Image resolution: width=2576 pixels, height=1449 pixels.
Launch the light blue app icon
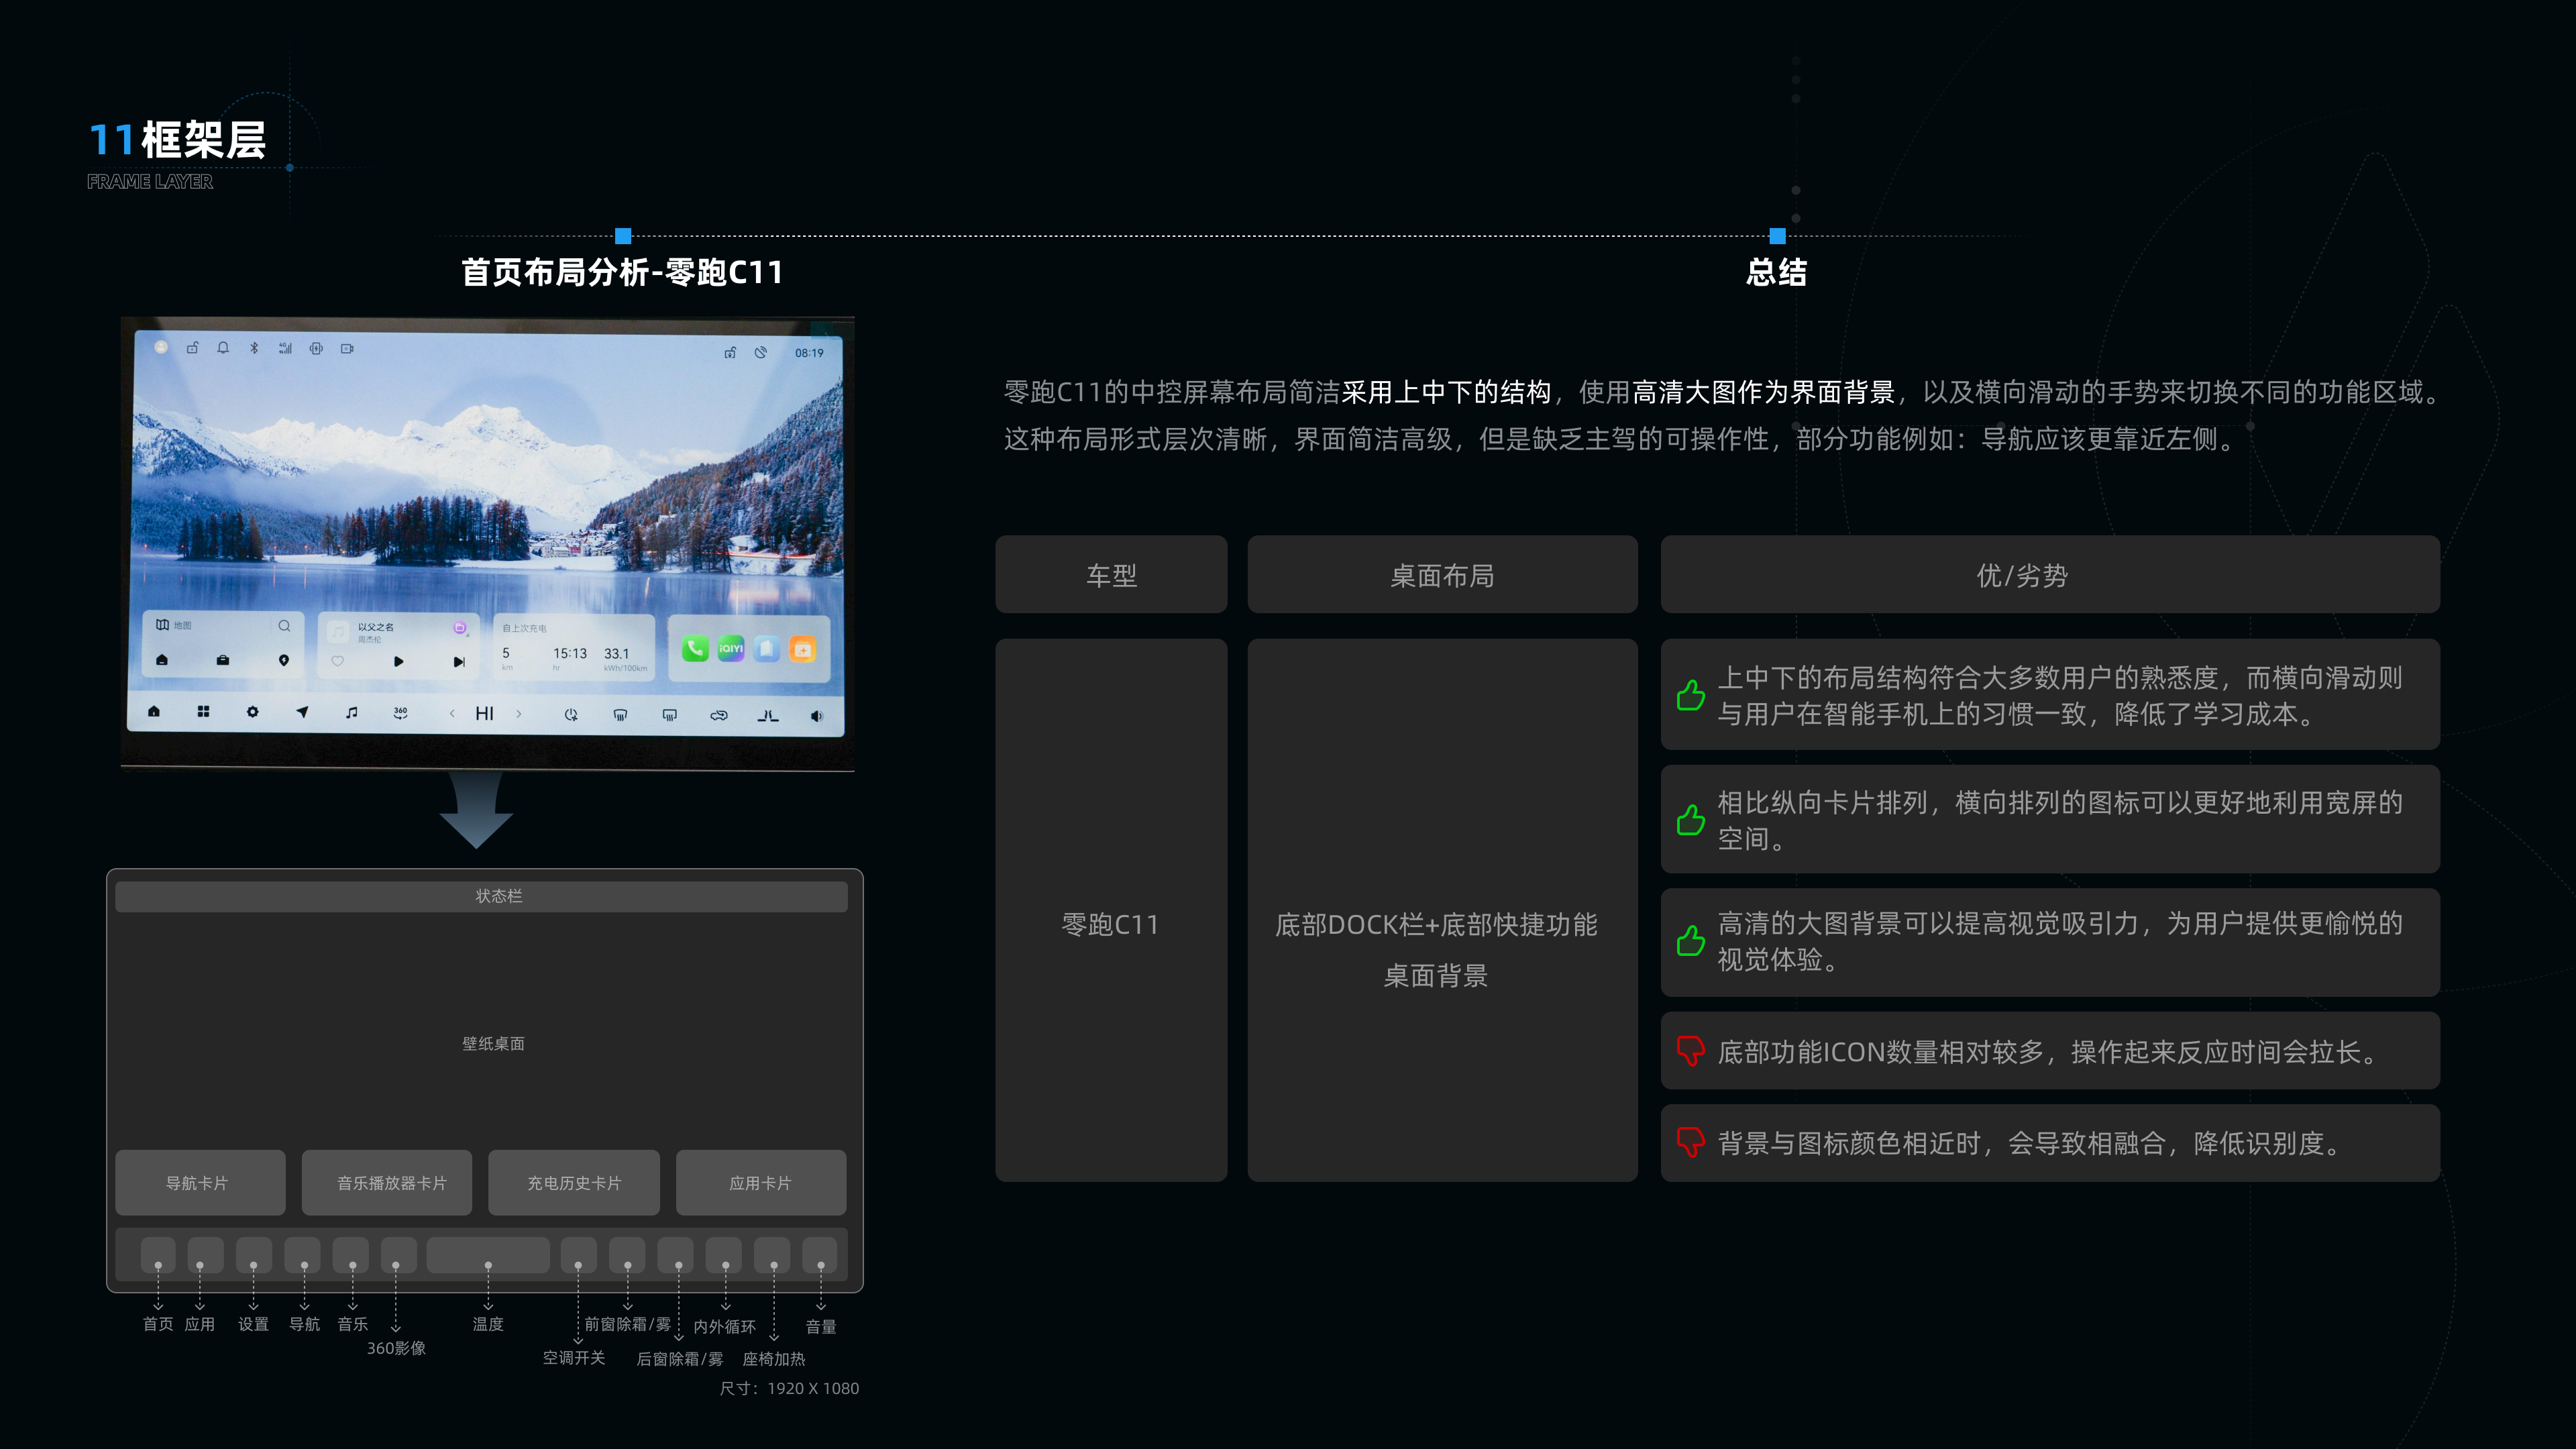coord(767,649)
